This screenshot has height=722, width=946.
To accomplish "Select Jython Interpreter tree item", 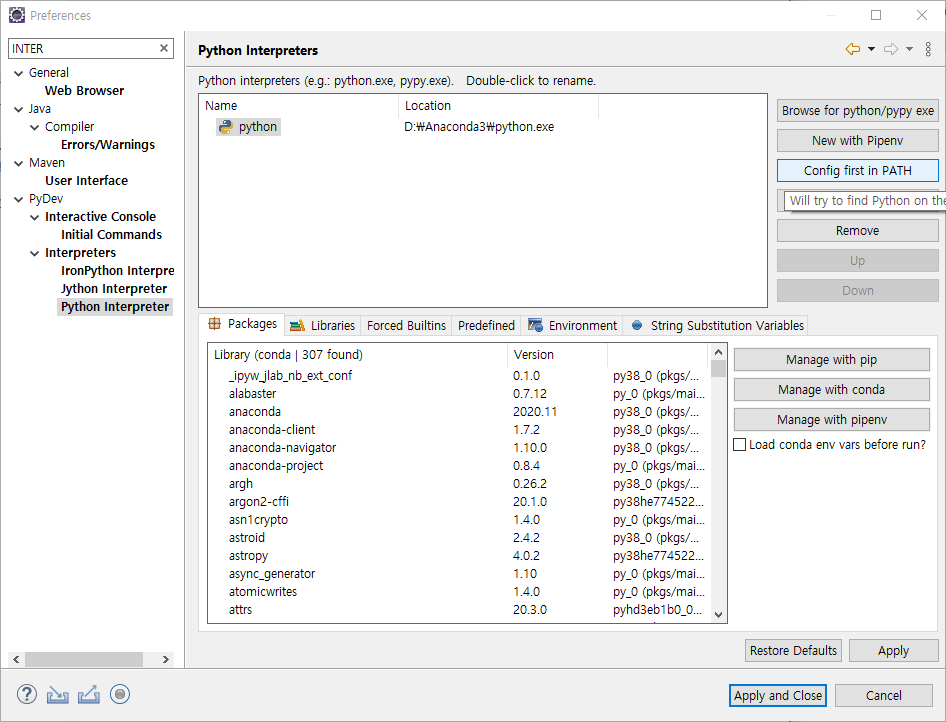I will pos(113,289).
